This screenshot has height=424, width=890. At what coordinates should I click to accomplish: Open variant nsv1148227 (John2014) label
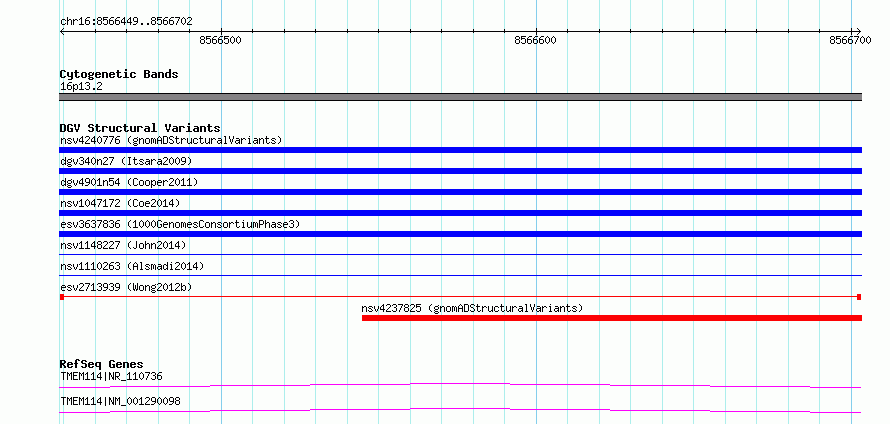point(123,245)
